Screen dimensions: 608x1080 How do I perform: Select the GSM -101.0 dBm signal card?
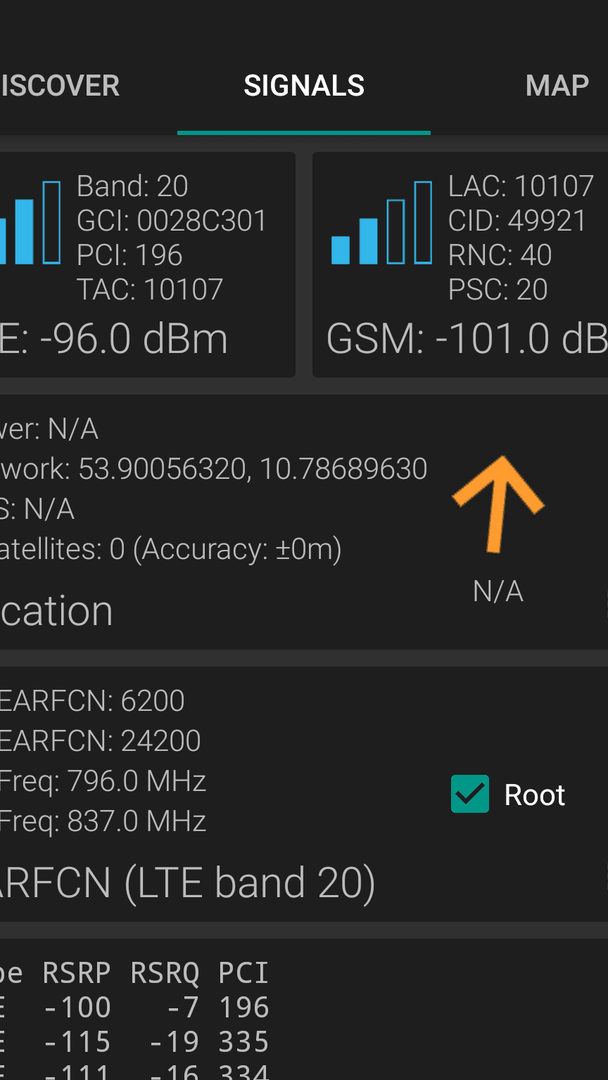[460, 264]
